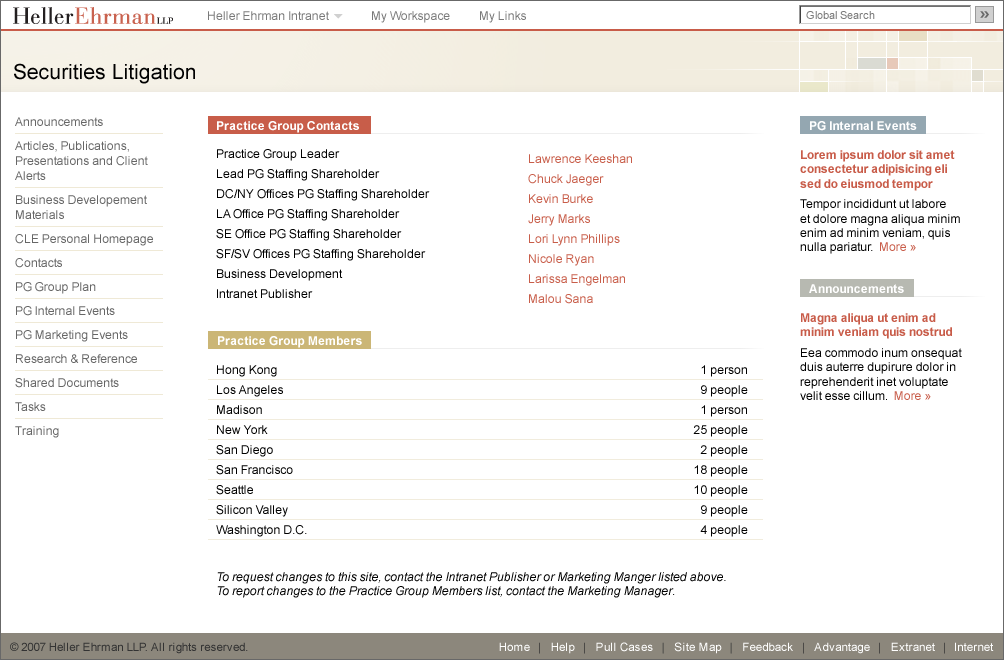1004x660 pixels.
Task: Open My Links menu
Action: click(x=502, y=16)
